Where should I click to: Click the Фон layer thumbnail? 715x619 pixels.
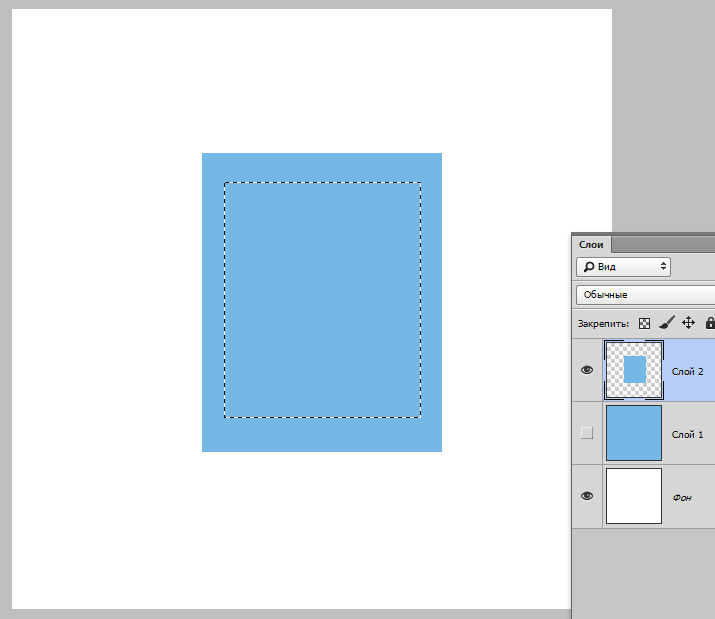point(634,496)
